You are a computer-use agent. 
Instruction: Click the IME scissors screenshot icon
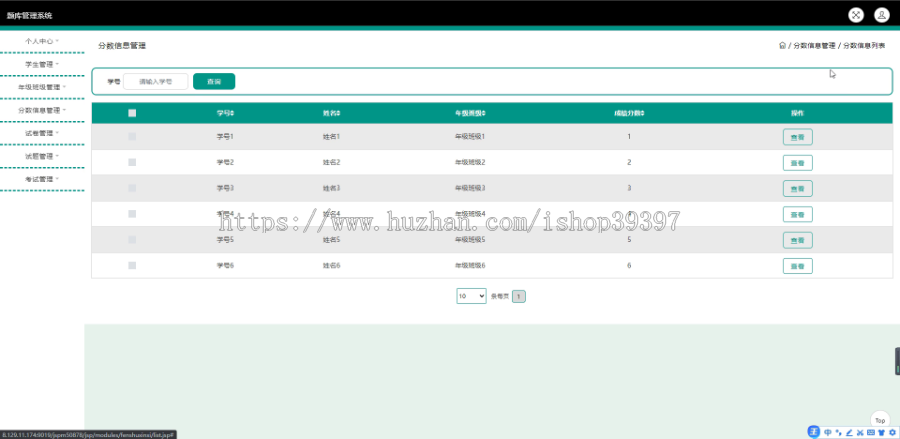click(860, 433)
